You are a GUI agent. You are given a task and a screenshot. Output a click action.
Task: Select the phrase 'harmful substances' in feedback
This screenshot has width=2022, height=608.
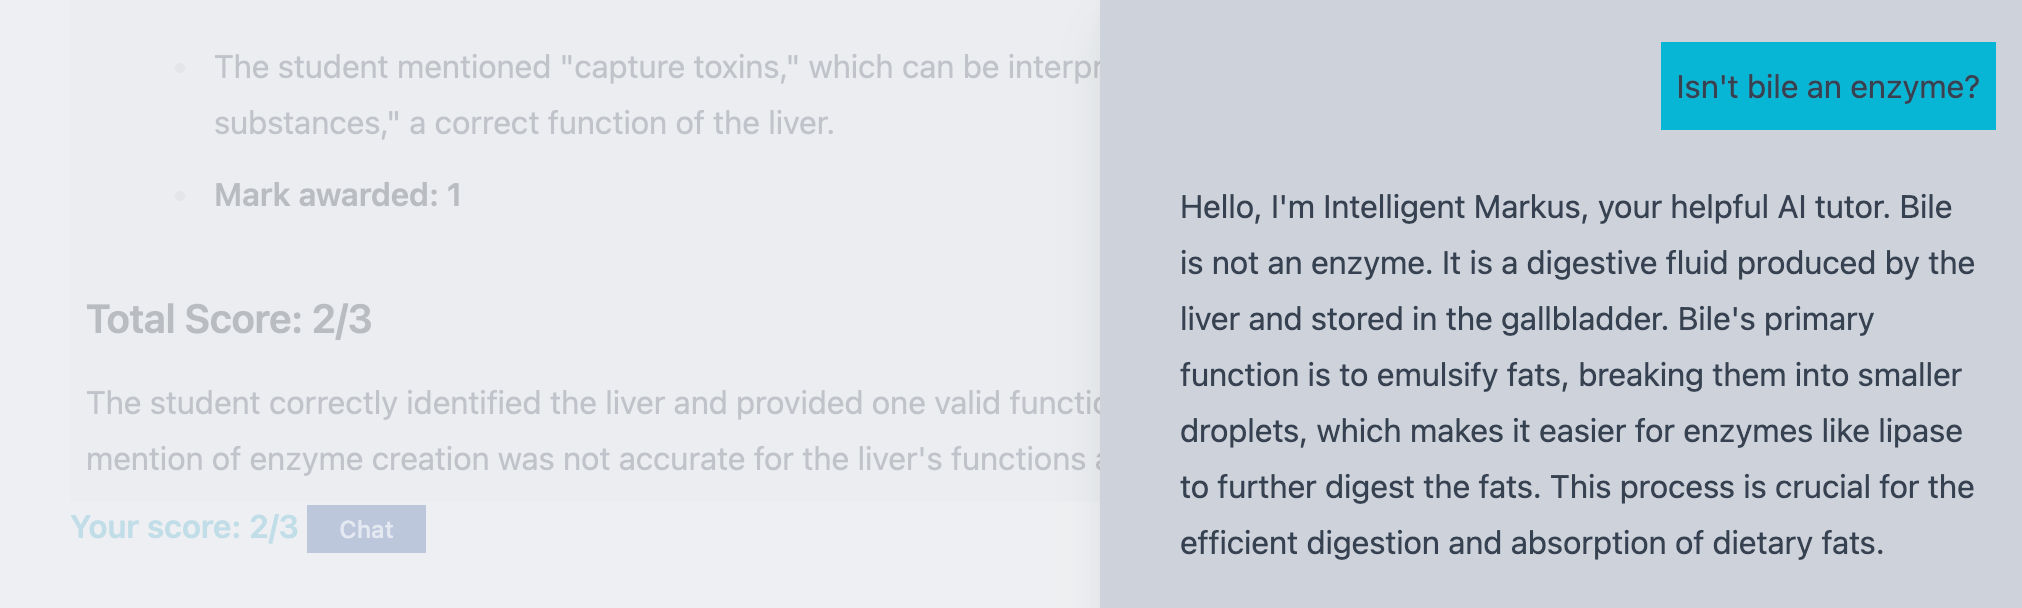[300, 122]
